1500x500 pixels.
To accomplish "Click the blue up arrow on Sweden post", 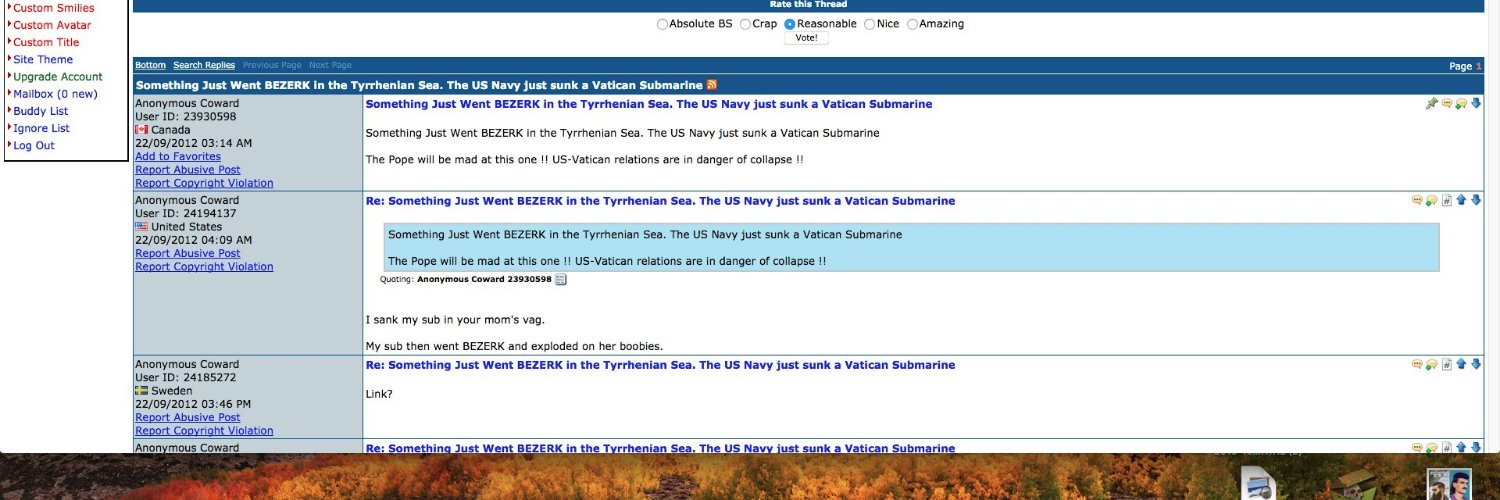I will click(x=1461, y=365).
